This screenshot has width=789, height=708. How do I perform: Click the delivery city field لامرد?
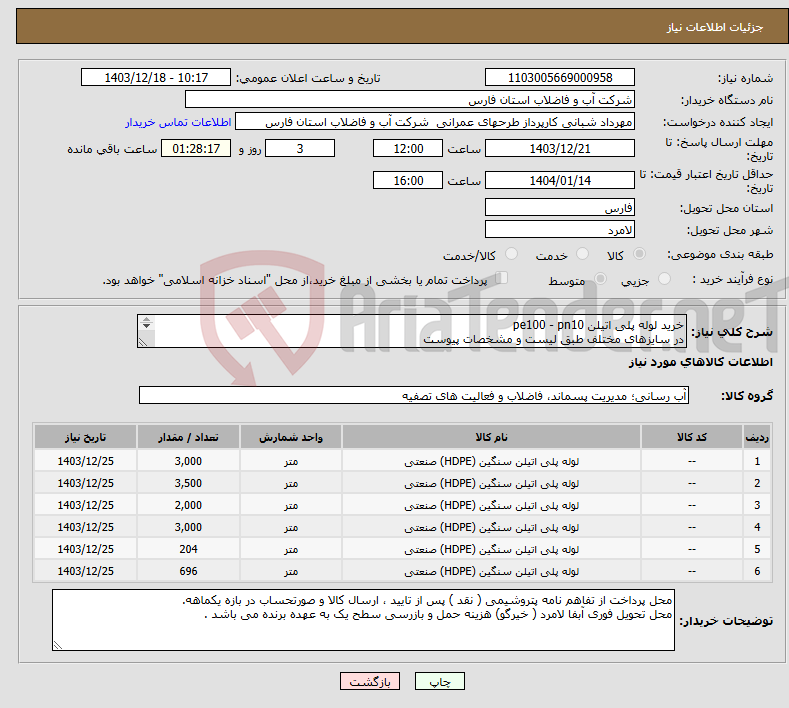(560, 229)
